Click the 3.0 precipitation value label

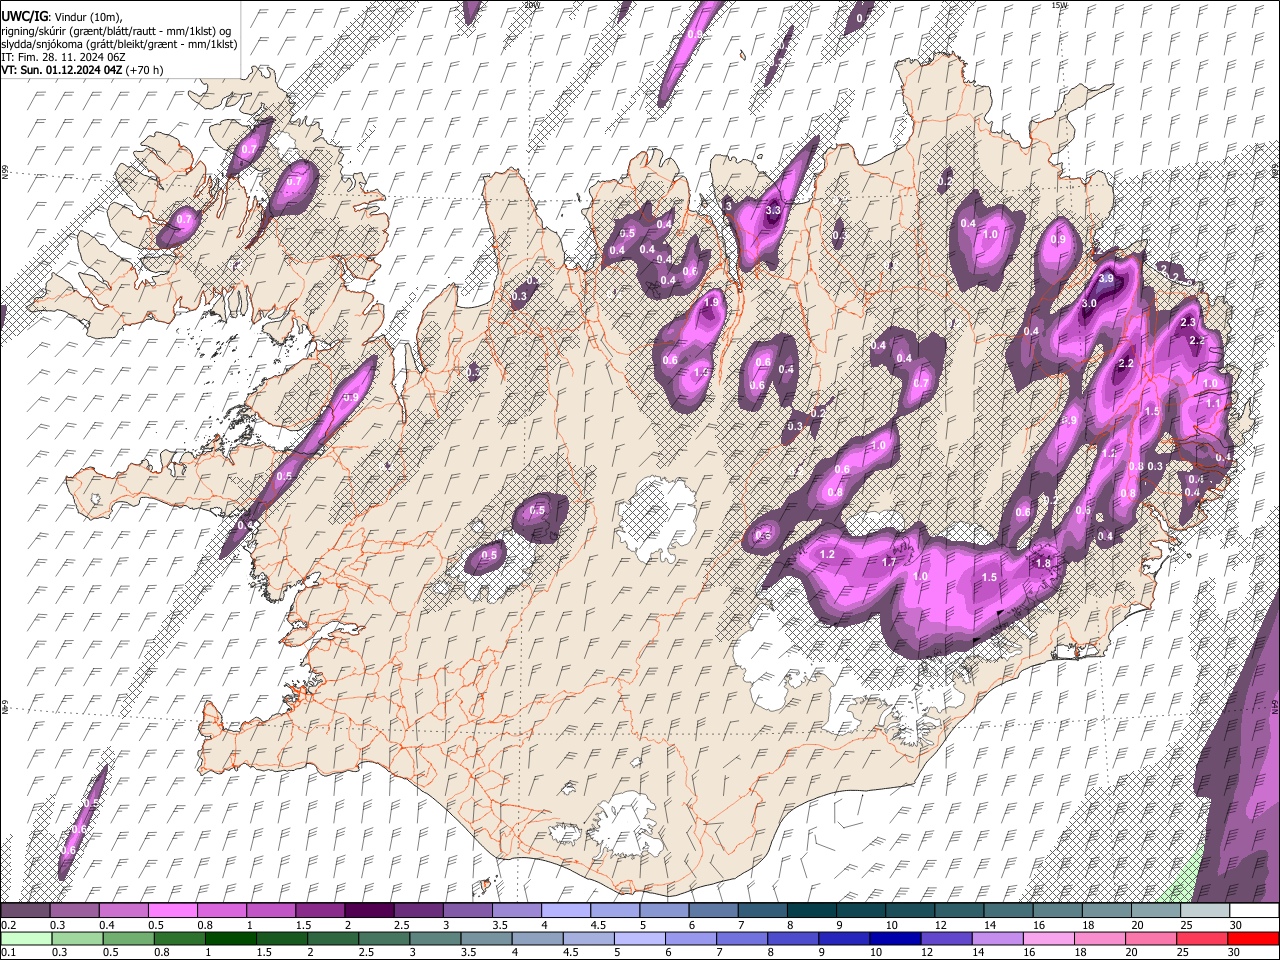coord(1089,303)
